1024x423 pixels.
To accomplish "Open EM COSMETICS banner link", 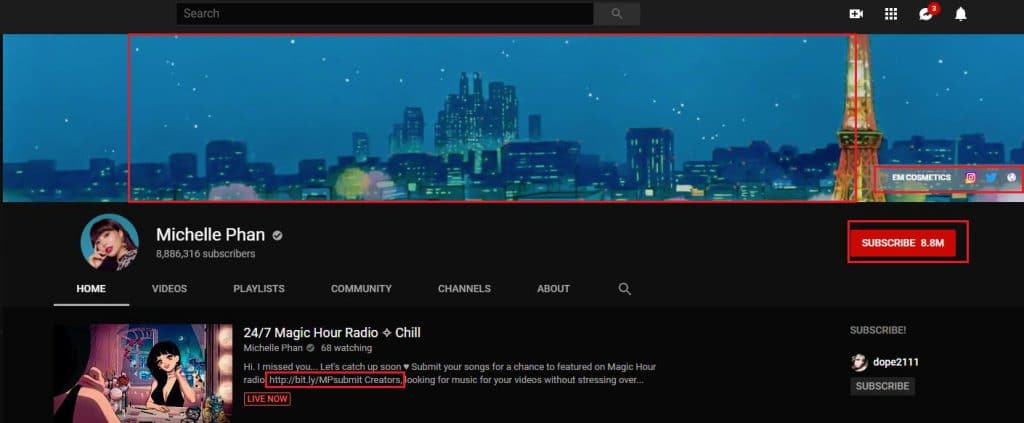I will (x=921, y=178).
